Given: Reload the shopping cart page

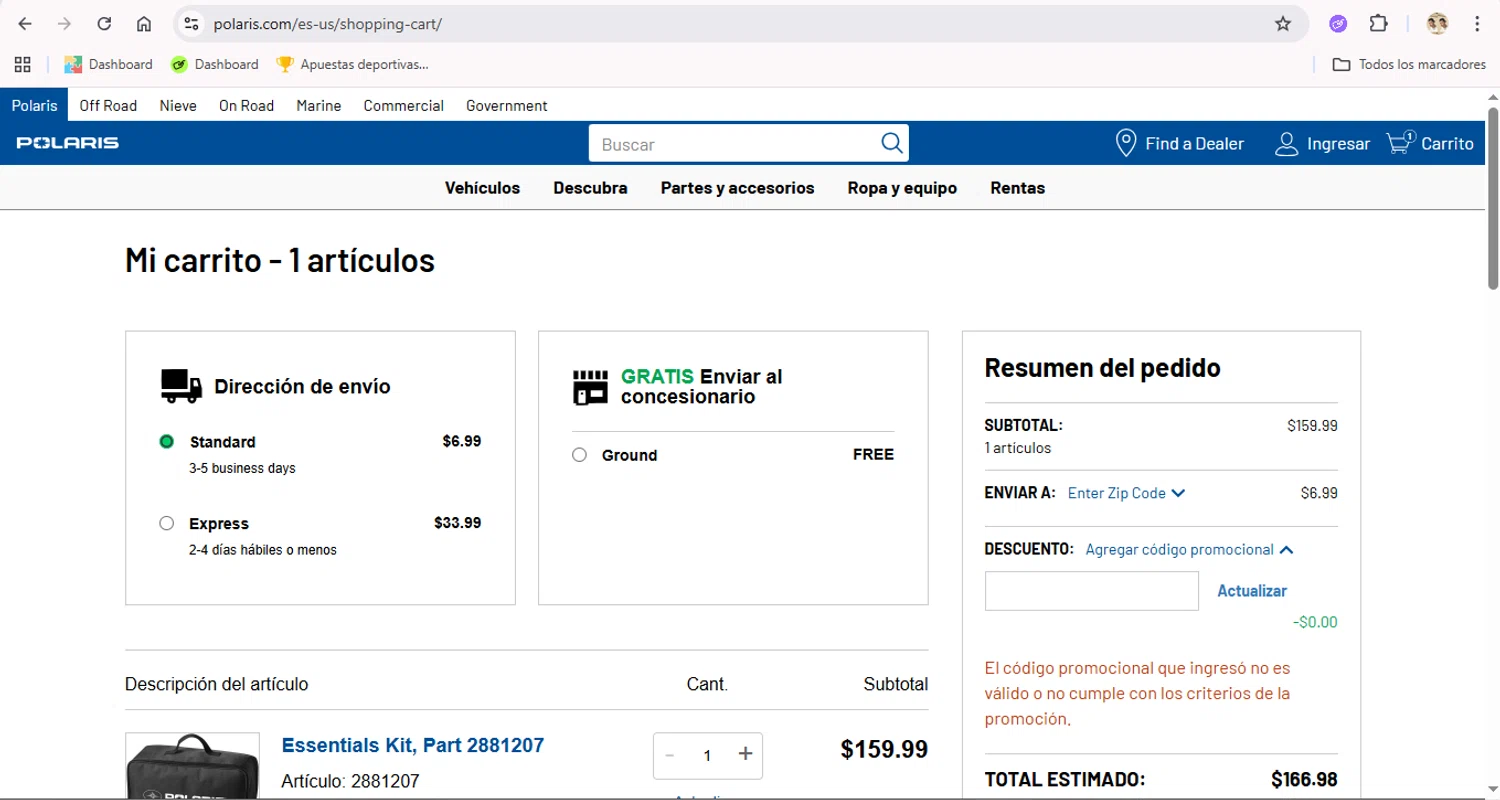Looking at the screenshot, I should click(x=104, y=24).
